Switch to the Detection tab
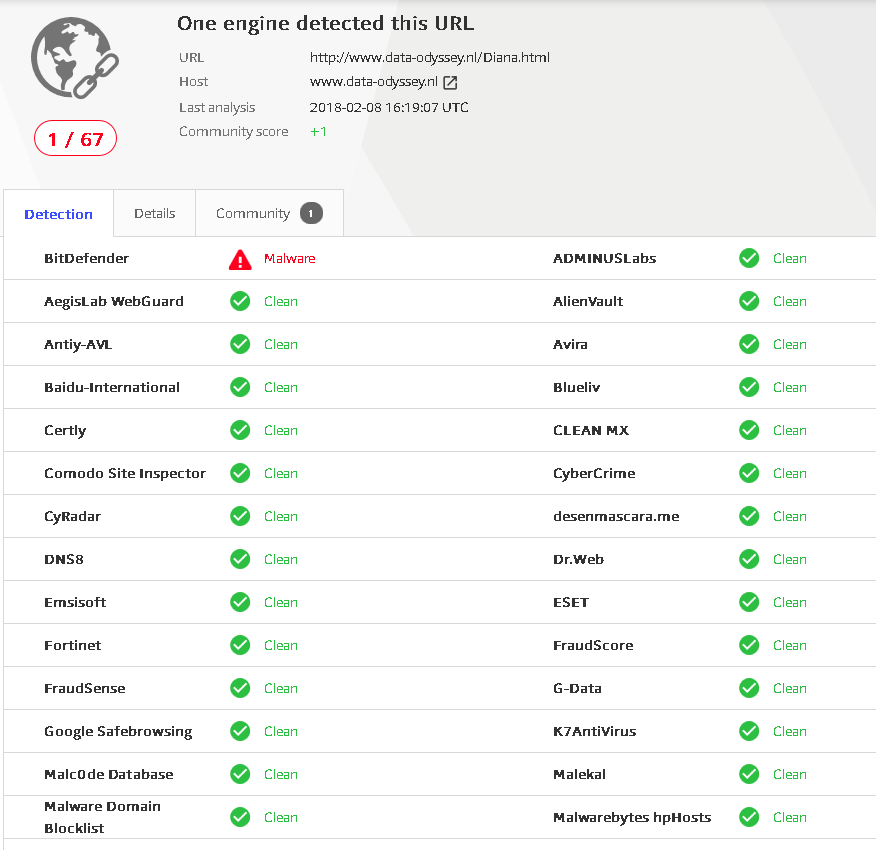The image size is (876, 850). point(58,214)
